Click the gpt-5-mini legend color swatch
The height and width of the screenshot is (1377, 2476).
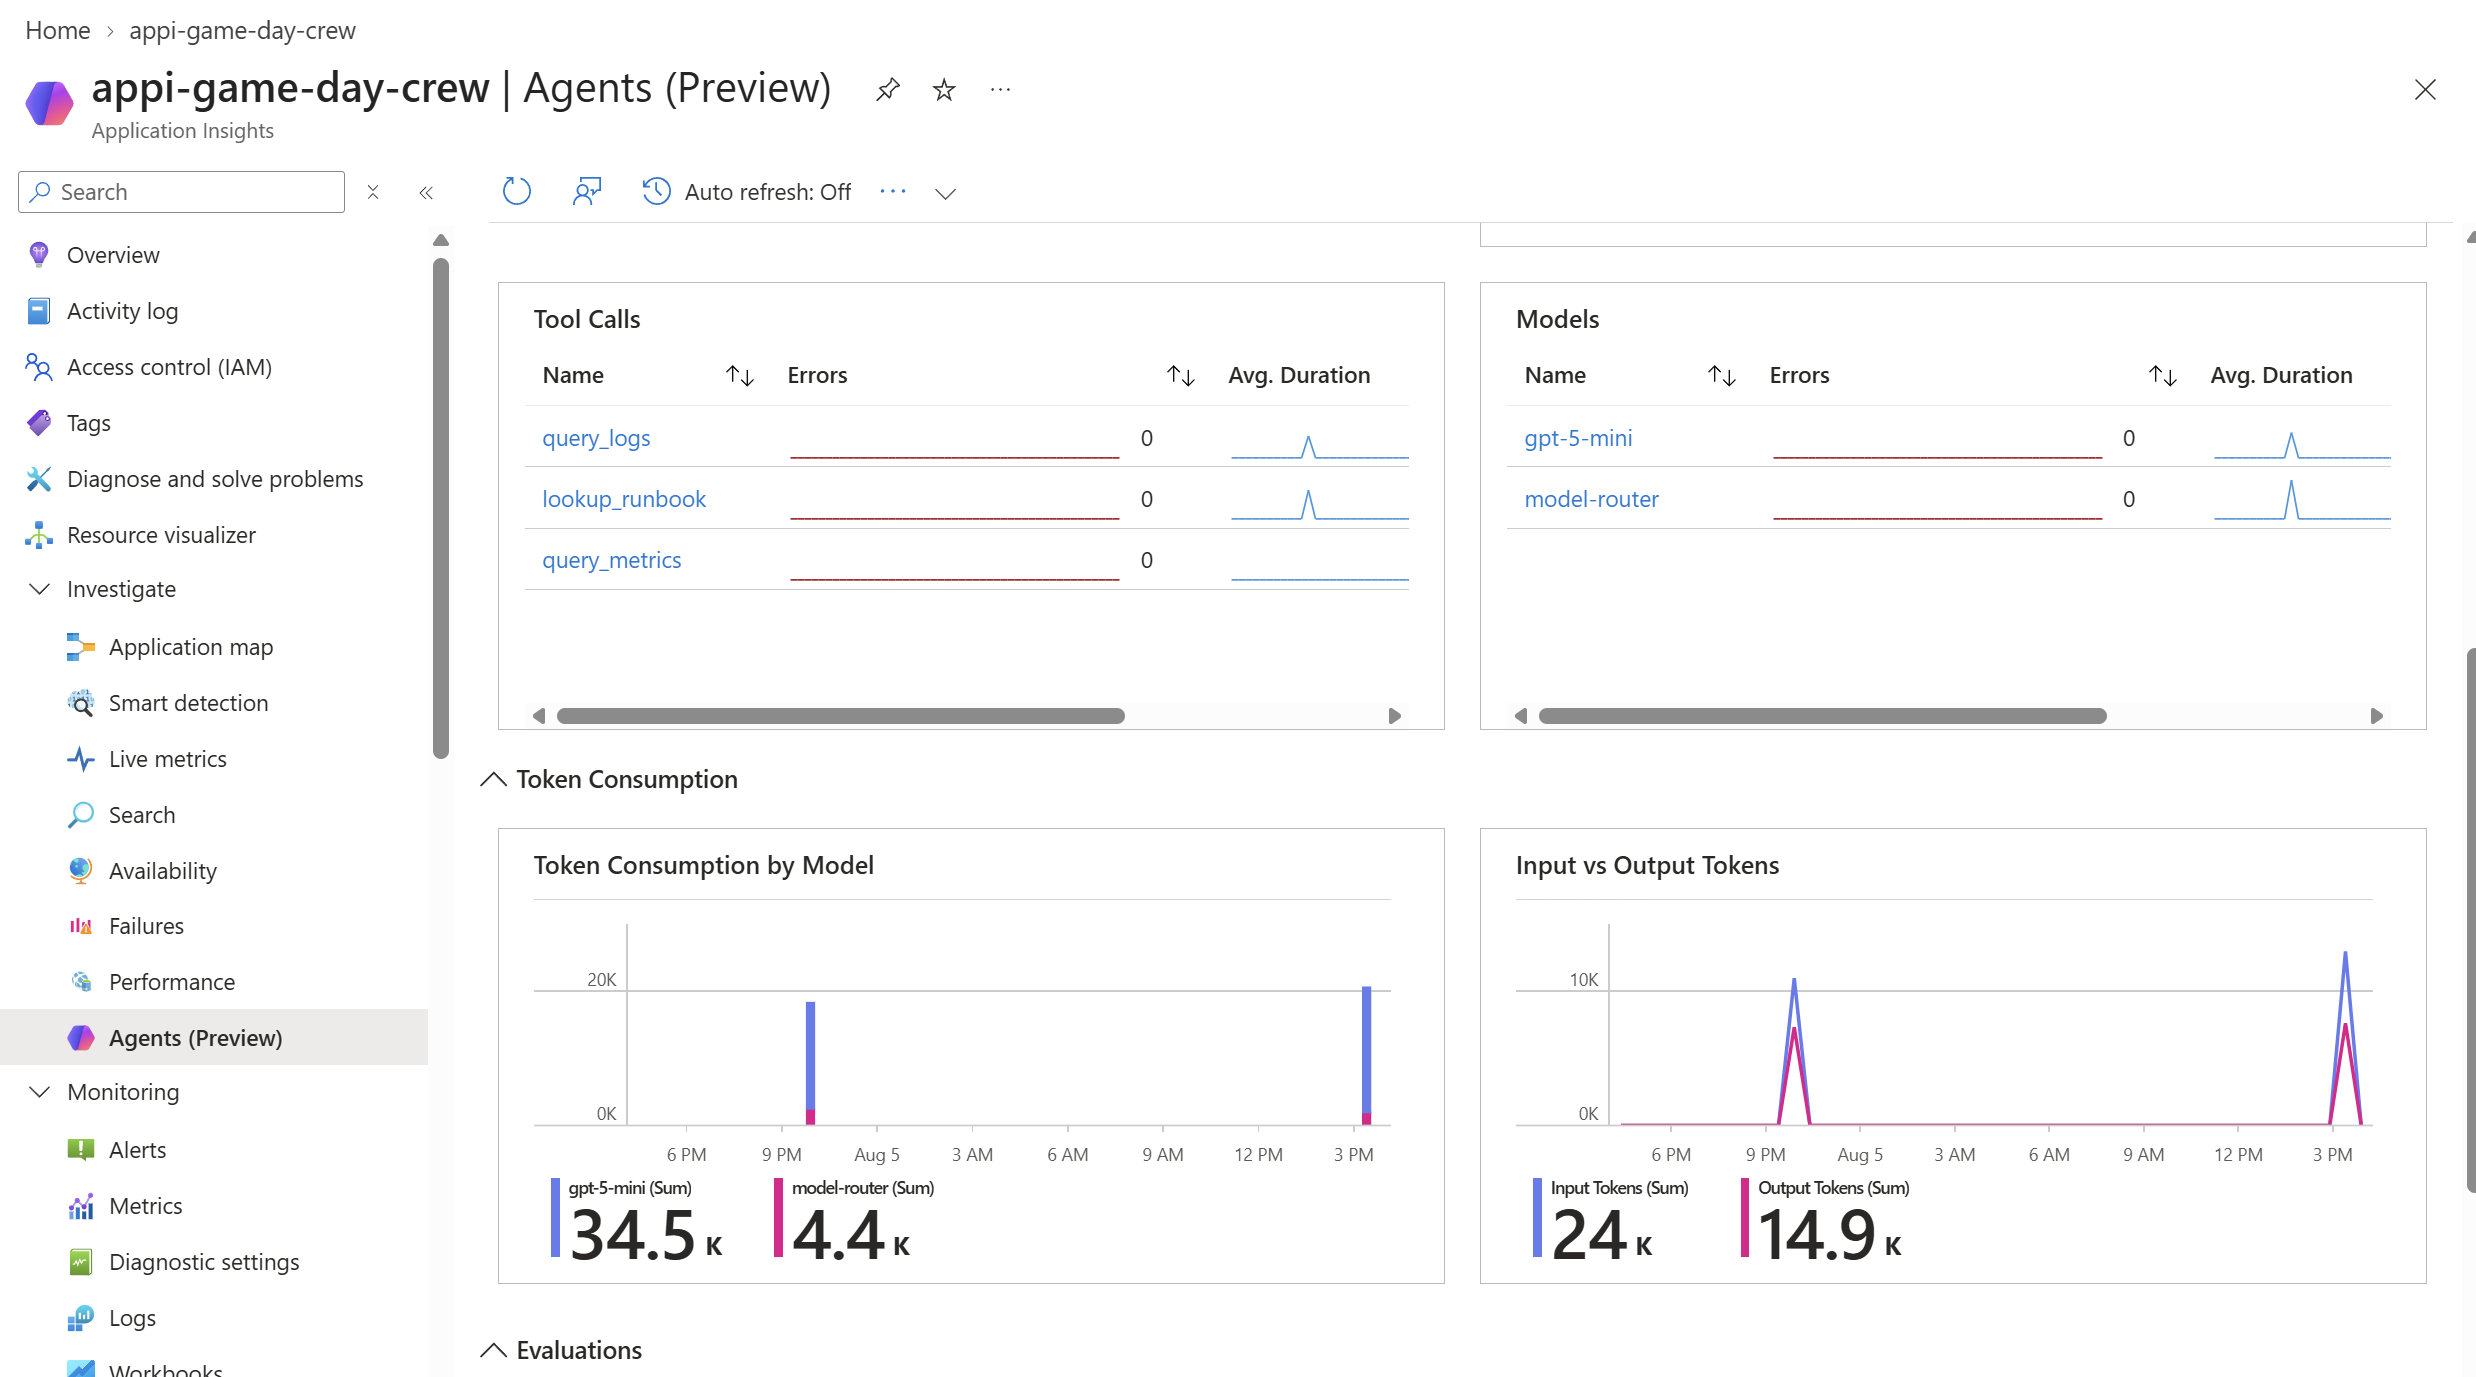(555, 1217)
